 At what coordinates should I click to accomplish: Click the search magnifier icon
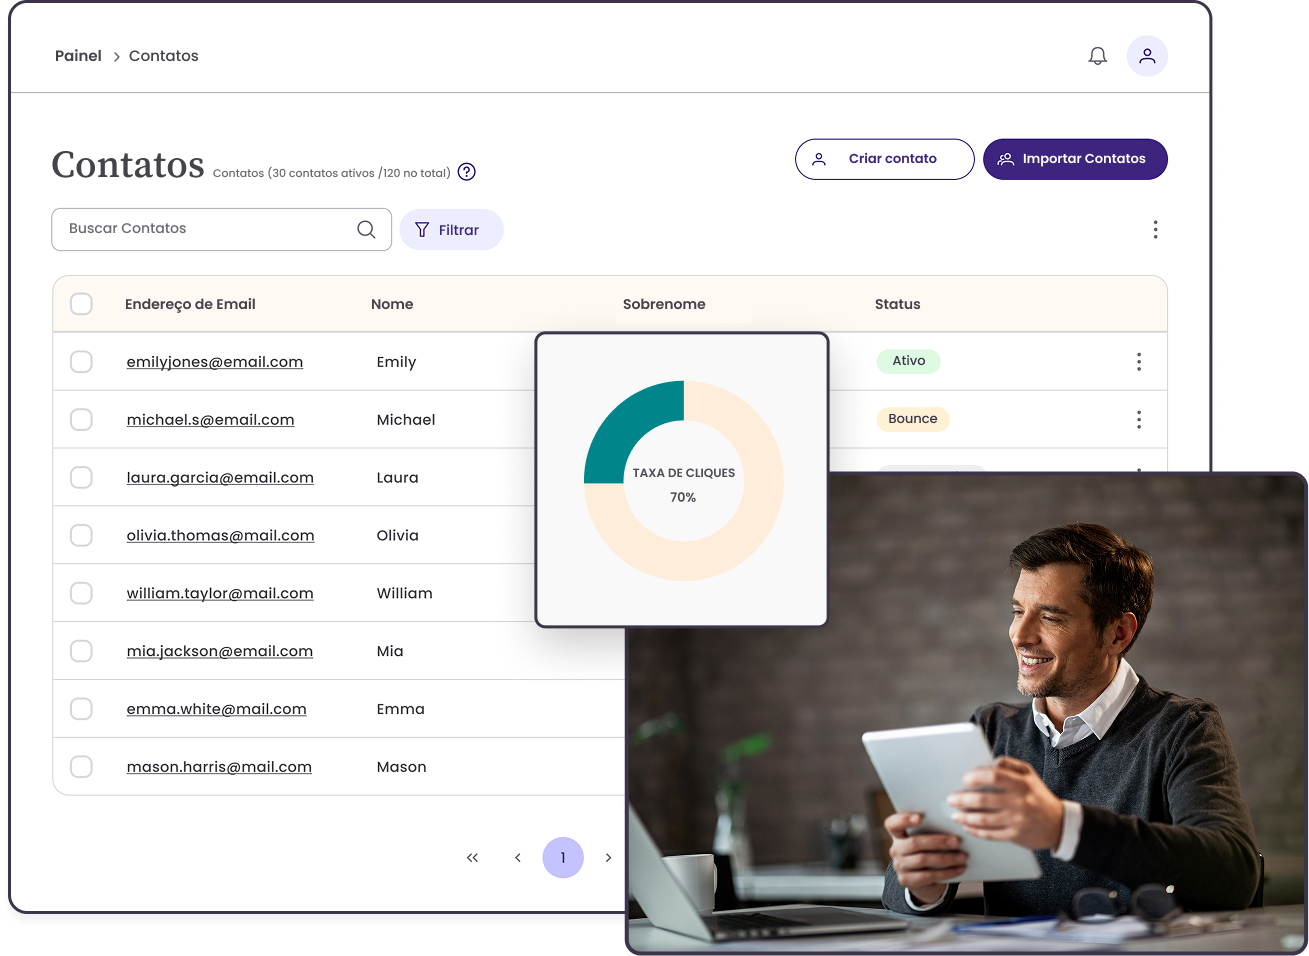click(x=366, y=229)
